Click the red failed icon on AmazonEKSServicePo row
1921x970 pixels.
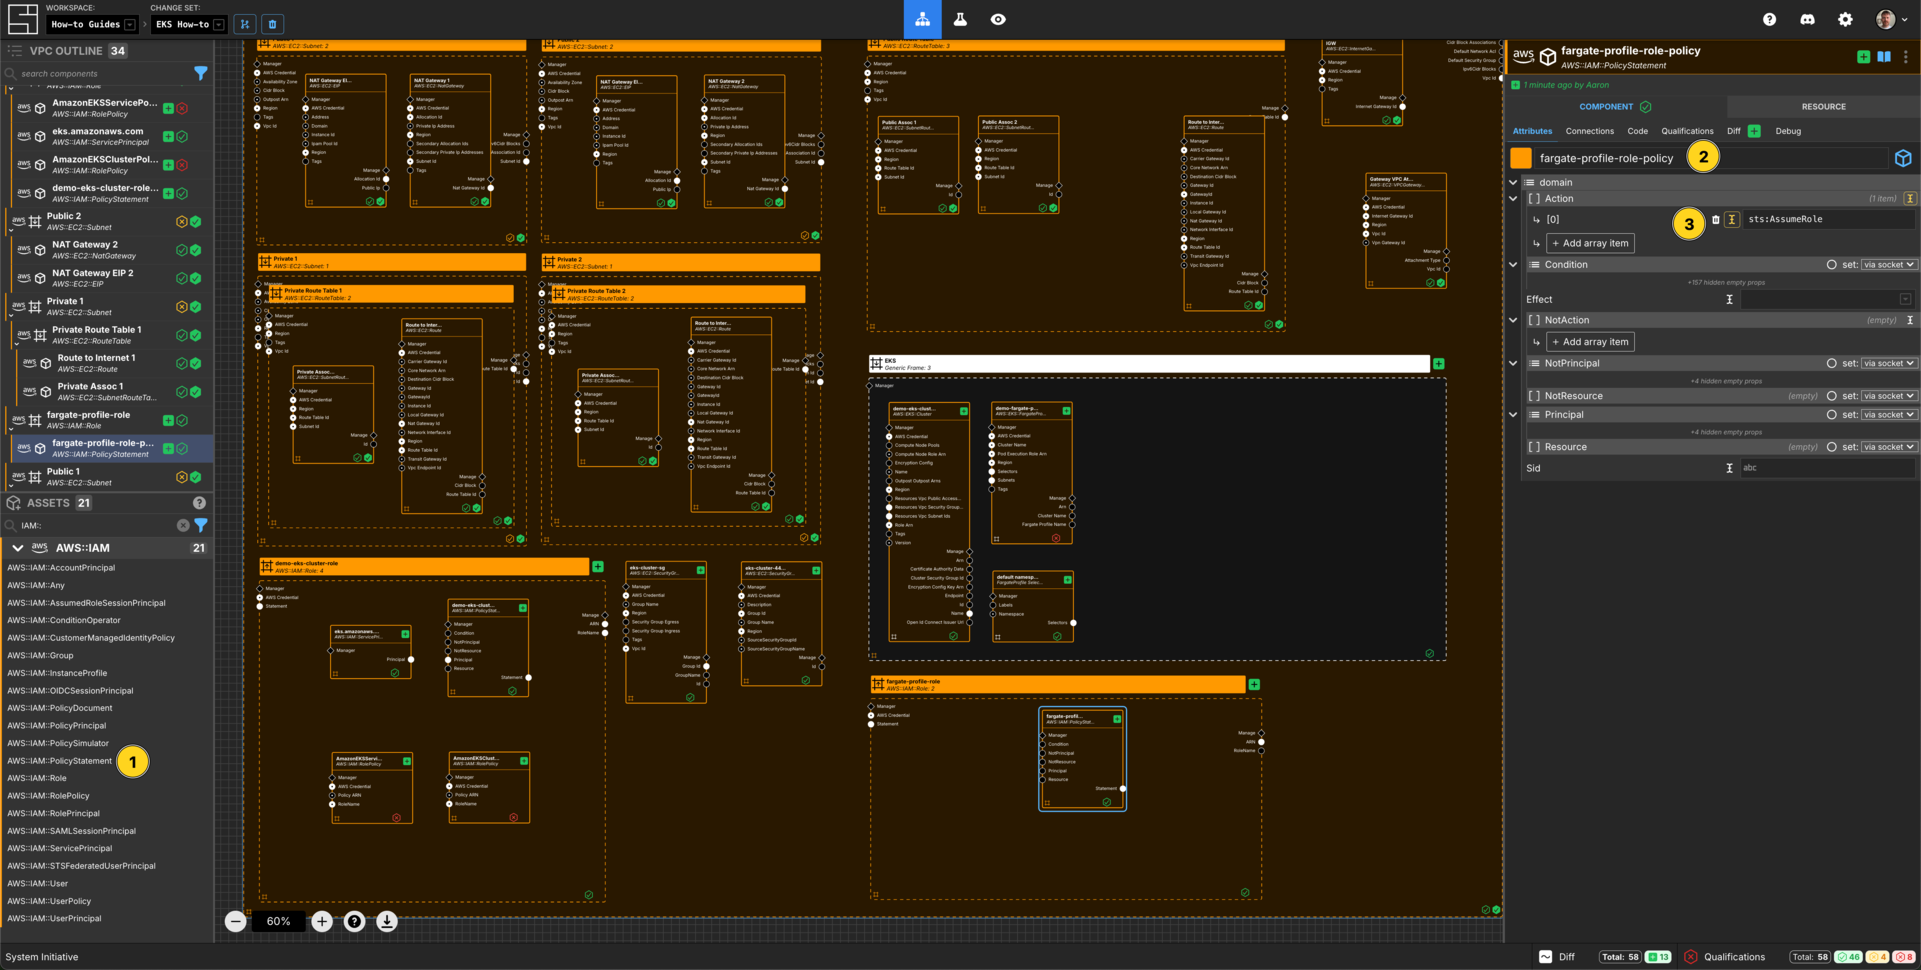[182, 108]
